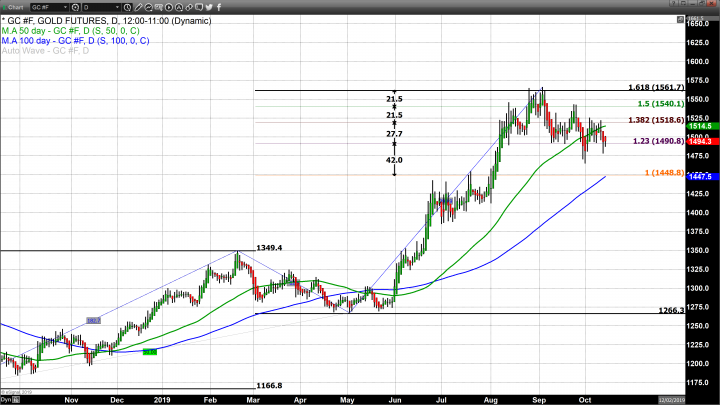
Task: Click the 1349.4 horizontal line label
Action: 269,247
